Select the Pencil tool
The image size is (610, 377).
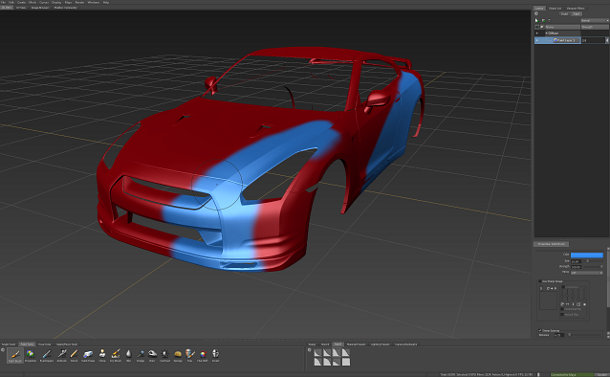[74, 355]
